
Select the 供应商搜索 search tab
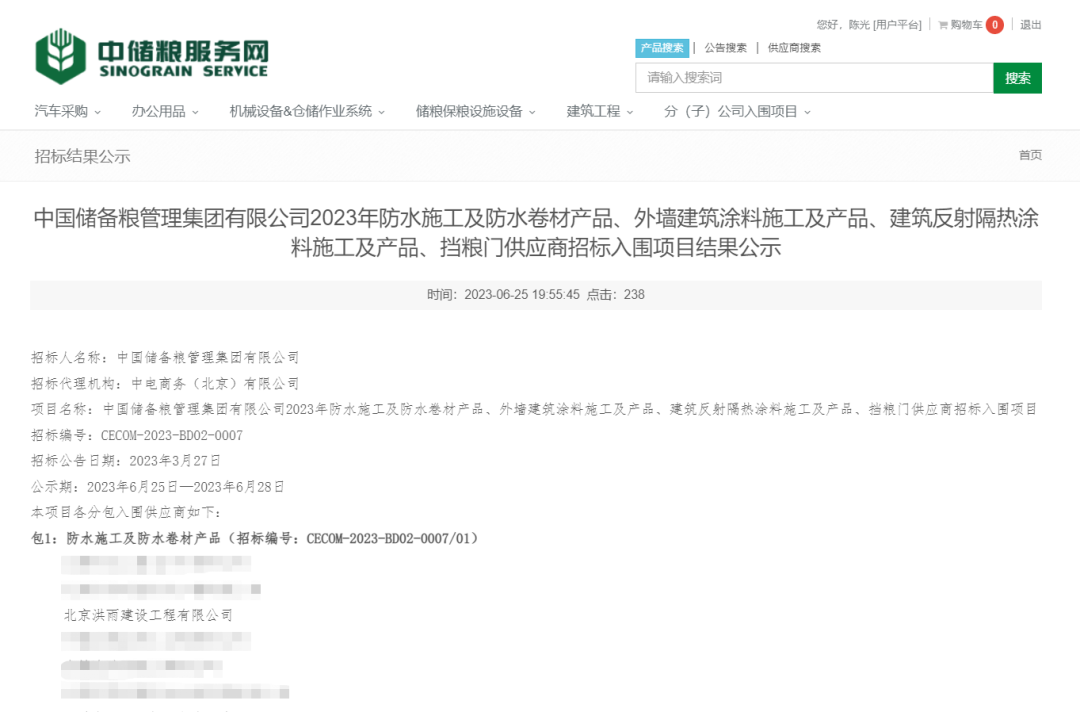click(x=794, y=48)
